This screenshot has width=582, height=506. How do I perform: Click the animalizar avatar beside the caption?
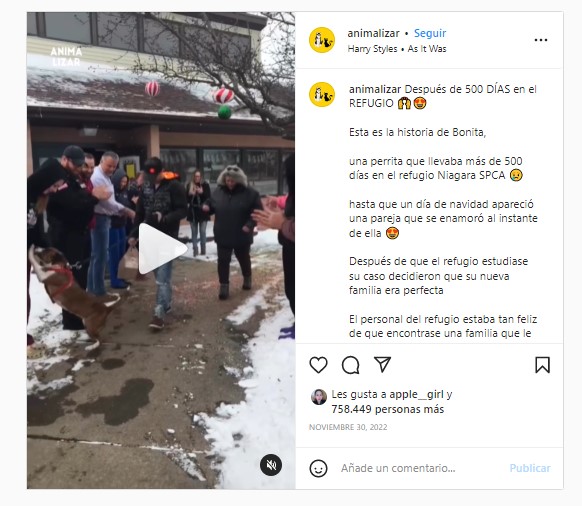pyautogui.click(x=322, y=94)
